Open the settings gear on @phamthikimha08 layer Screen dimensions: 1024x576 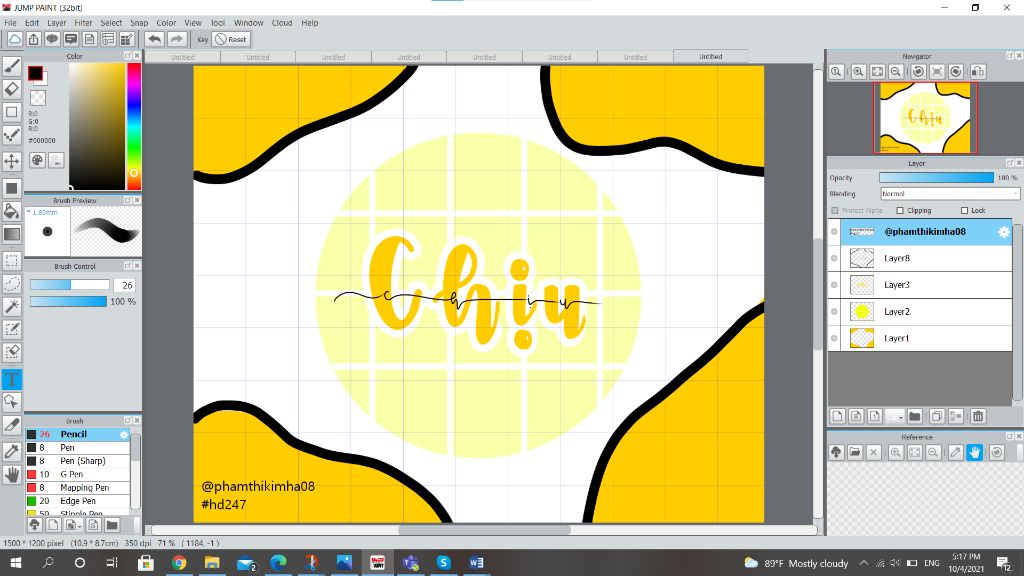[x=1004, y=232]
